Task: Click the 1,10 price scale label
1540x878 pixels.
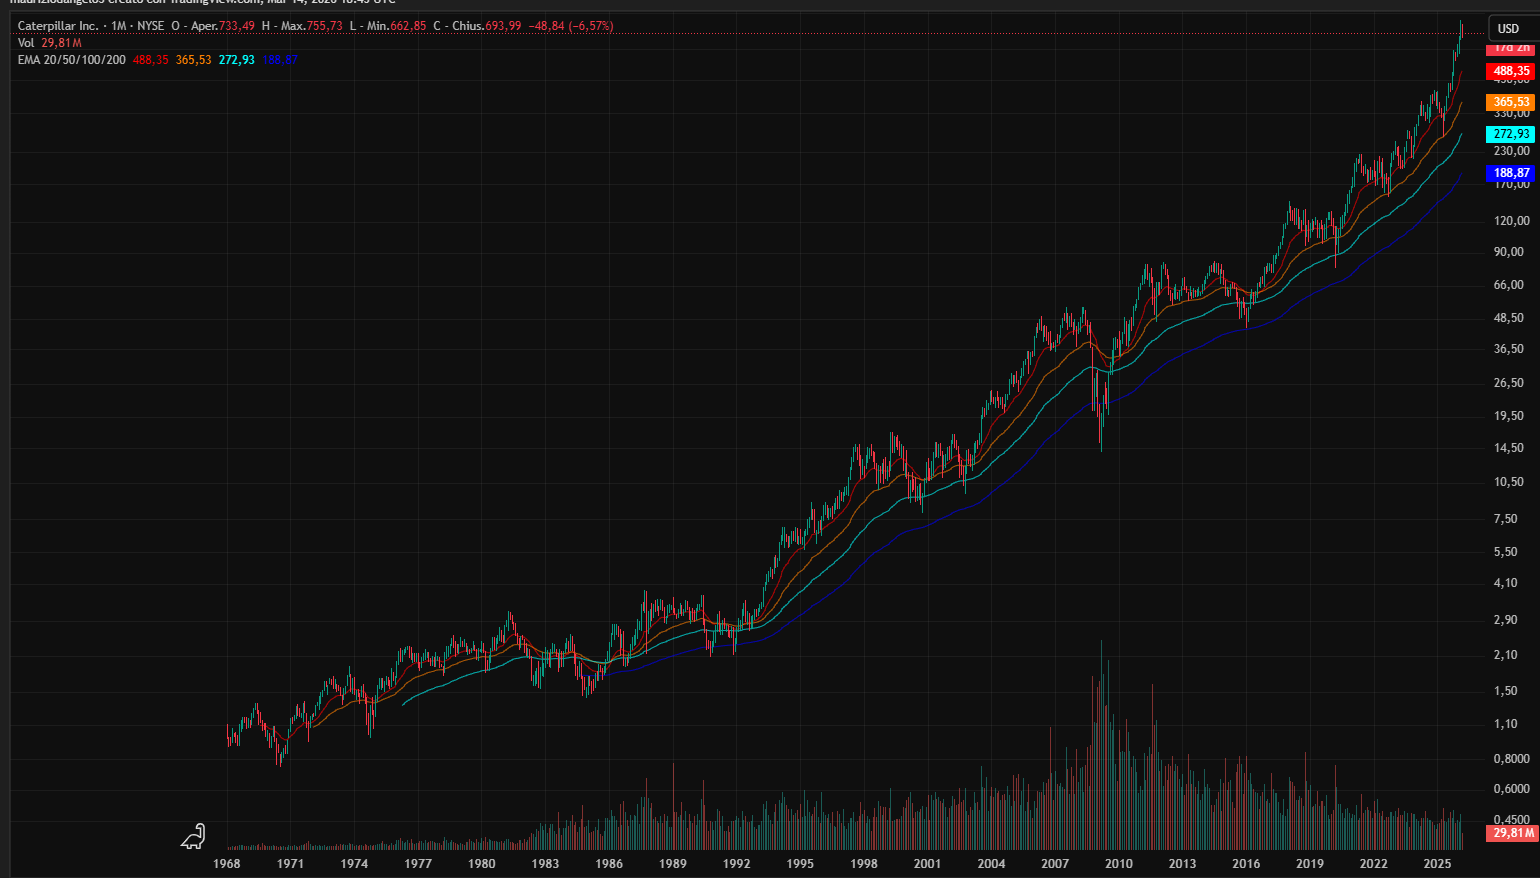Action: pyautogui.click(x=1506, y=724)
